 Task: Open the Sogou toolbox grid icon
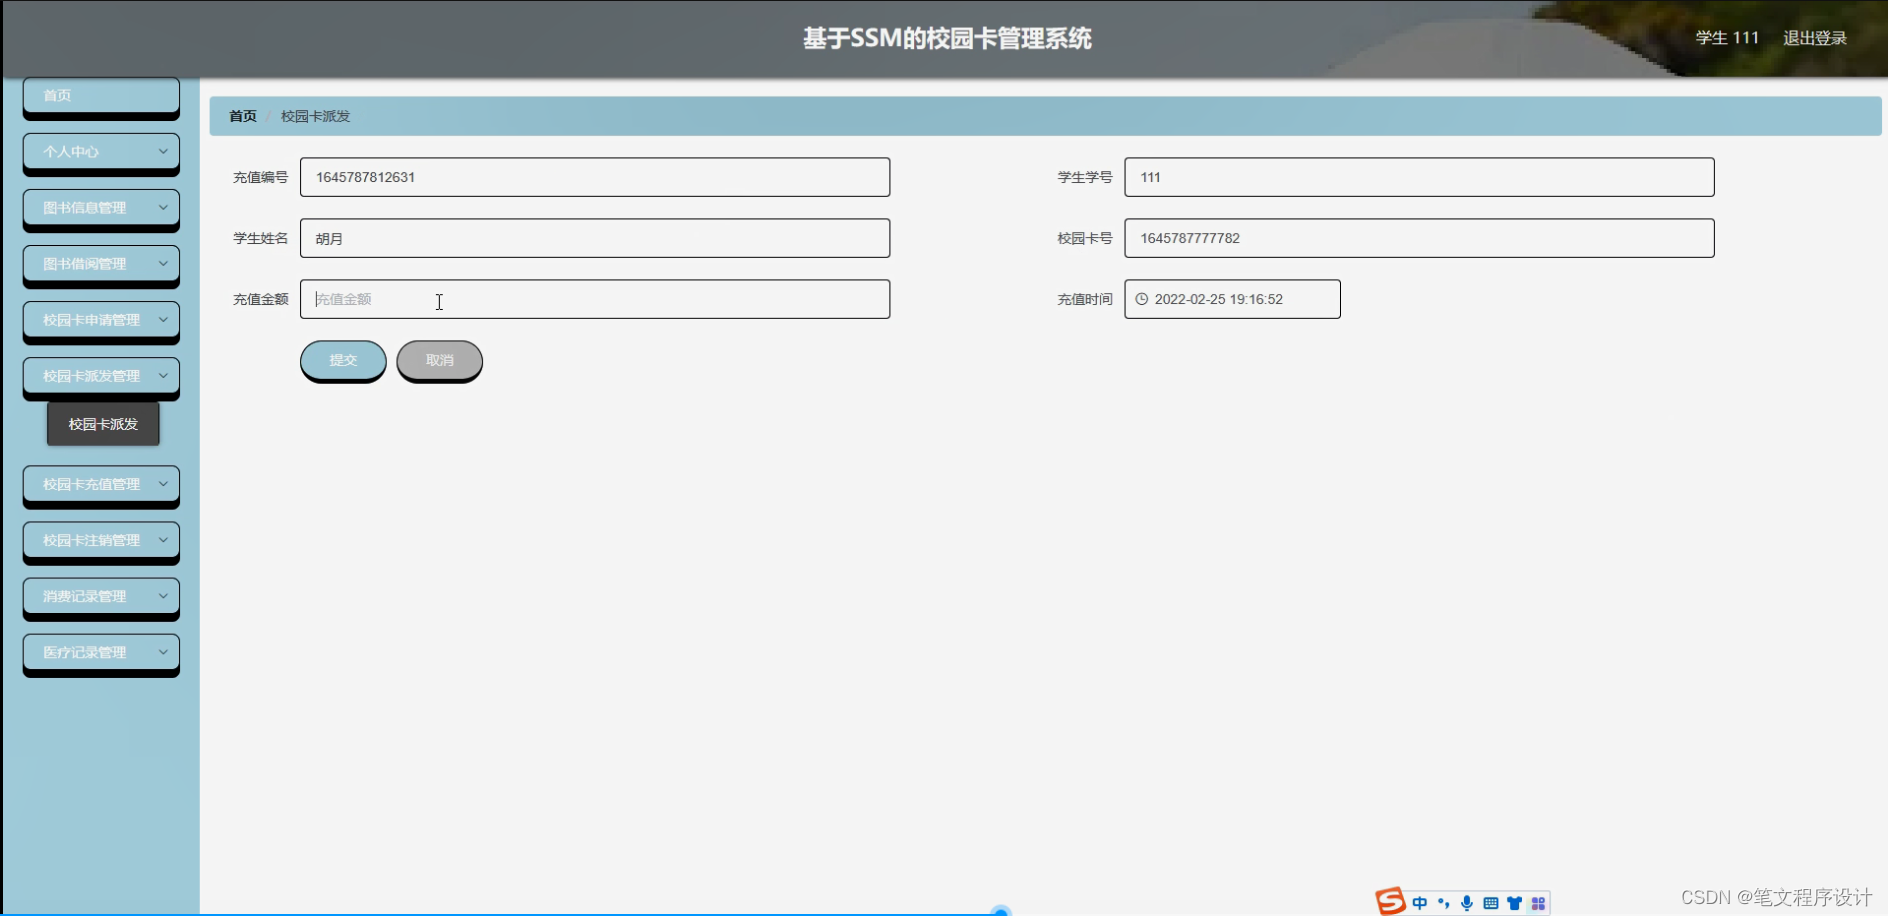point(1539,902)
